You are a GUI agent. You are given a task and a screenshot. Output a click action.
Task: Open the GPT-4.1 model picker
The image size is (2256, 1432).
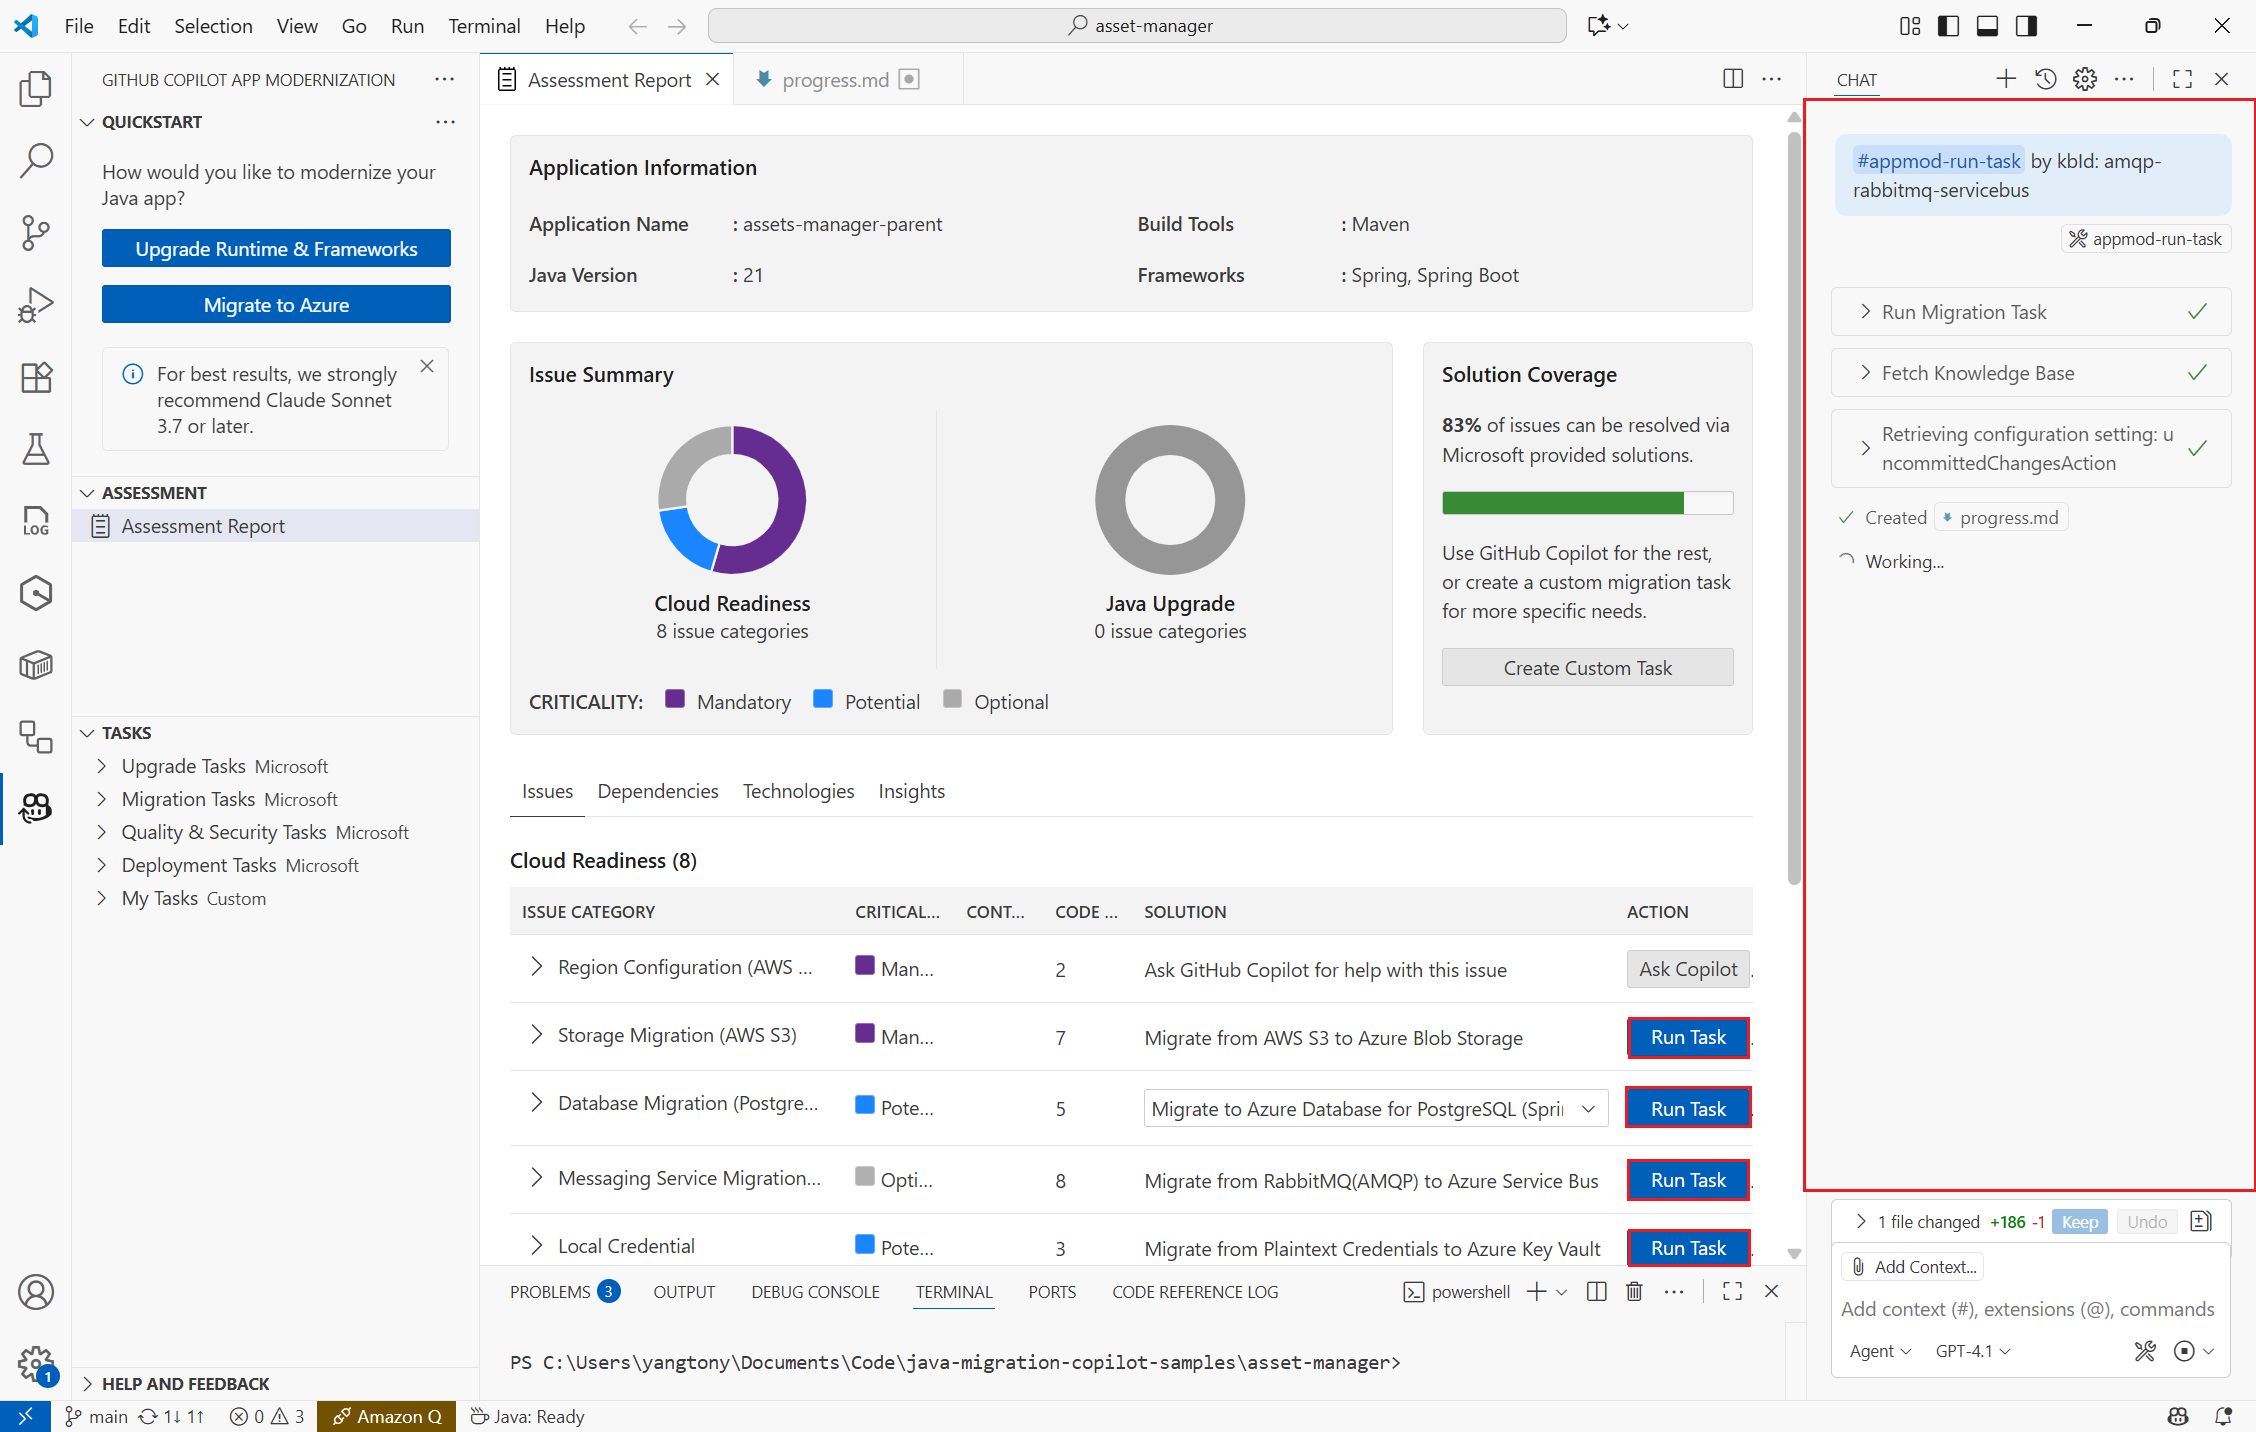1972,1351
